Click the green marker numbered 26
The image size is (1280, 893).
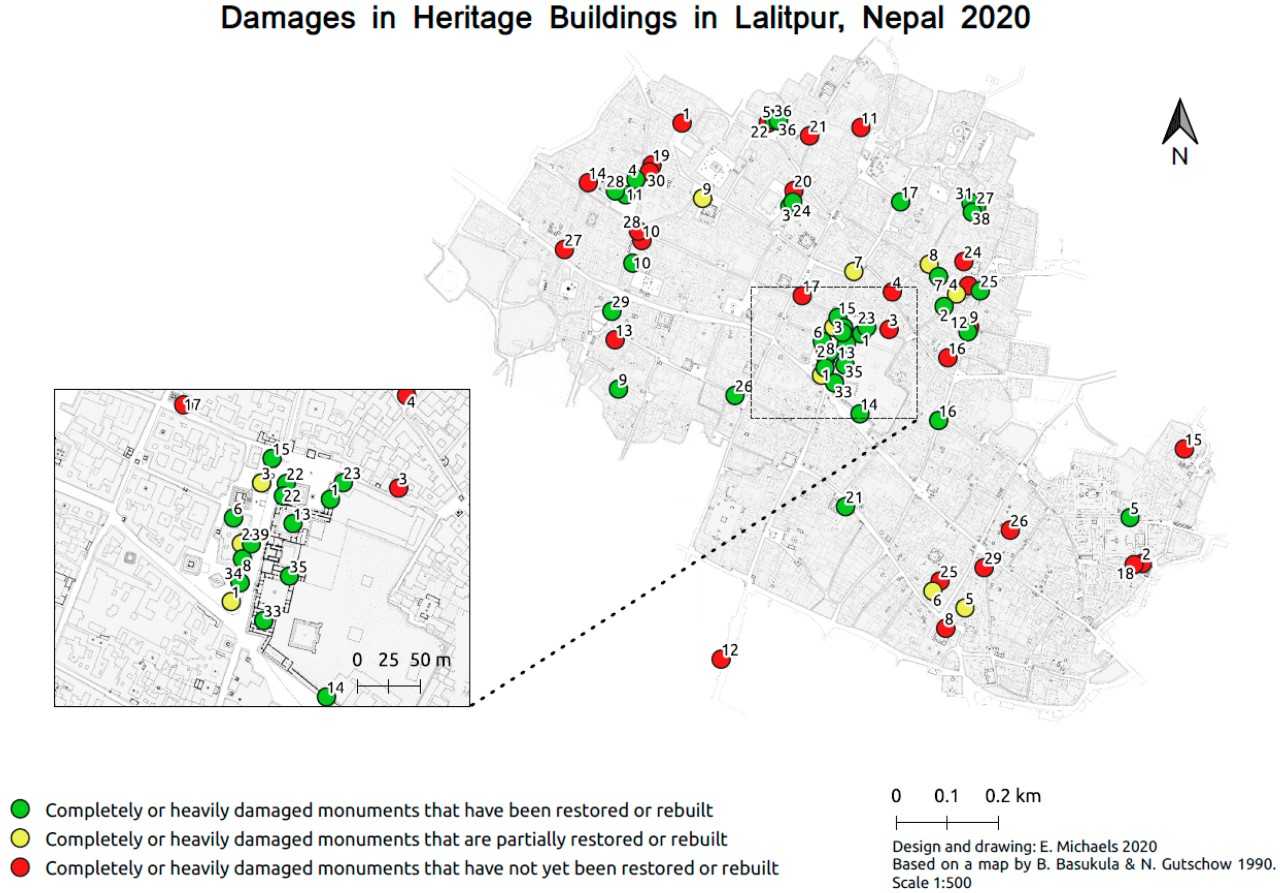pyautogui.click(x=735, y=395)
